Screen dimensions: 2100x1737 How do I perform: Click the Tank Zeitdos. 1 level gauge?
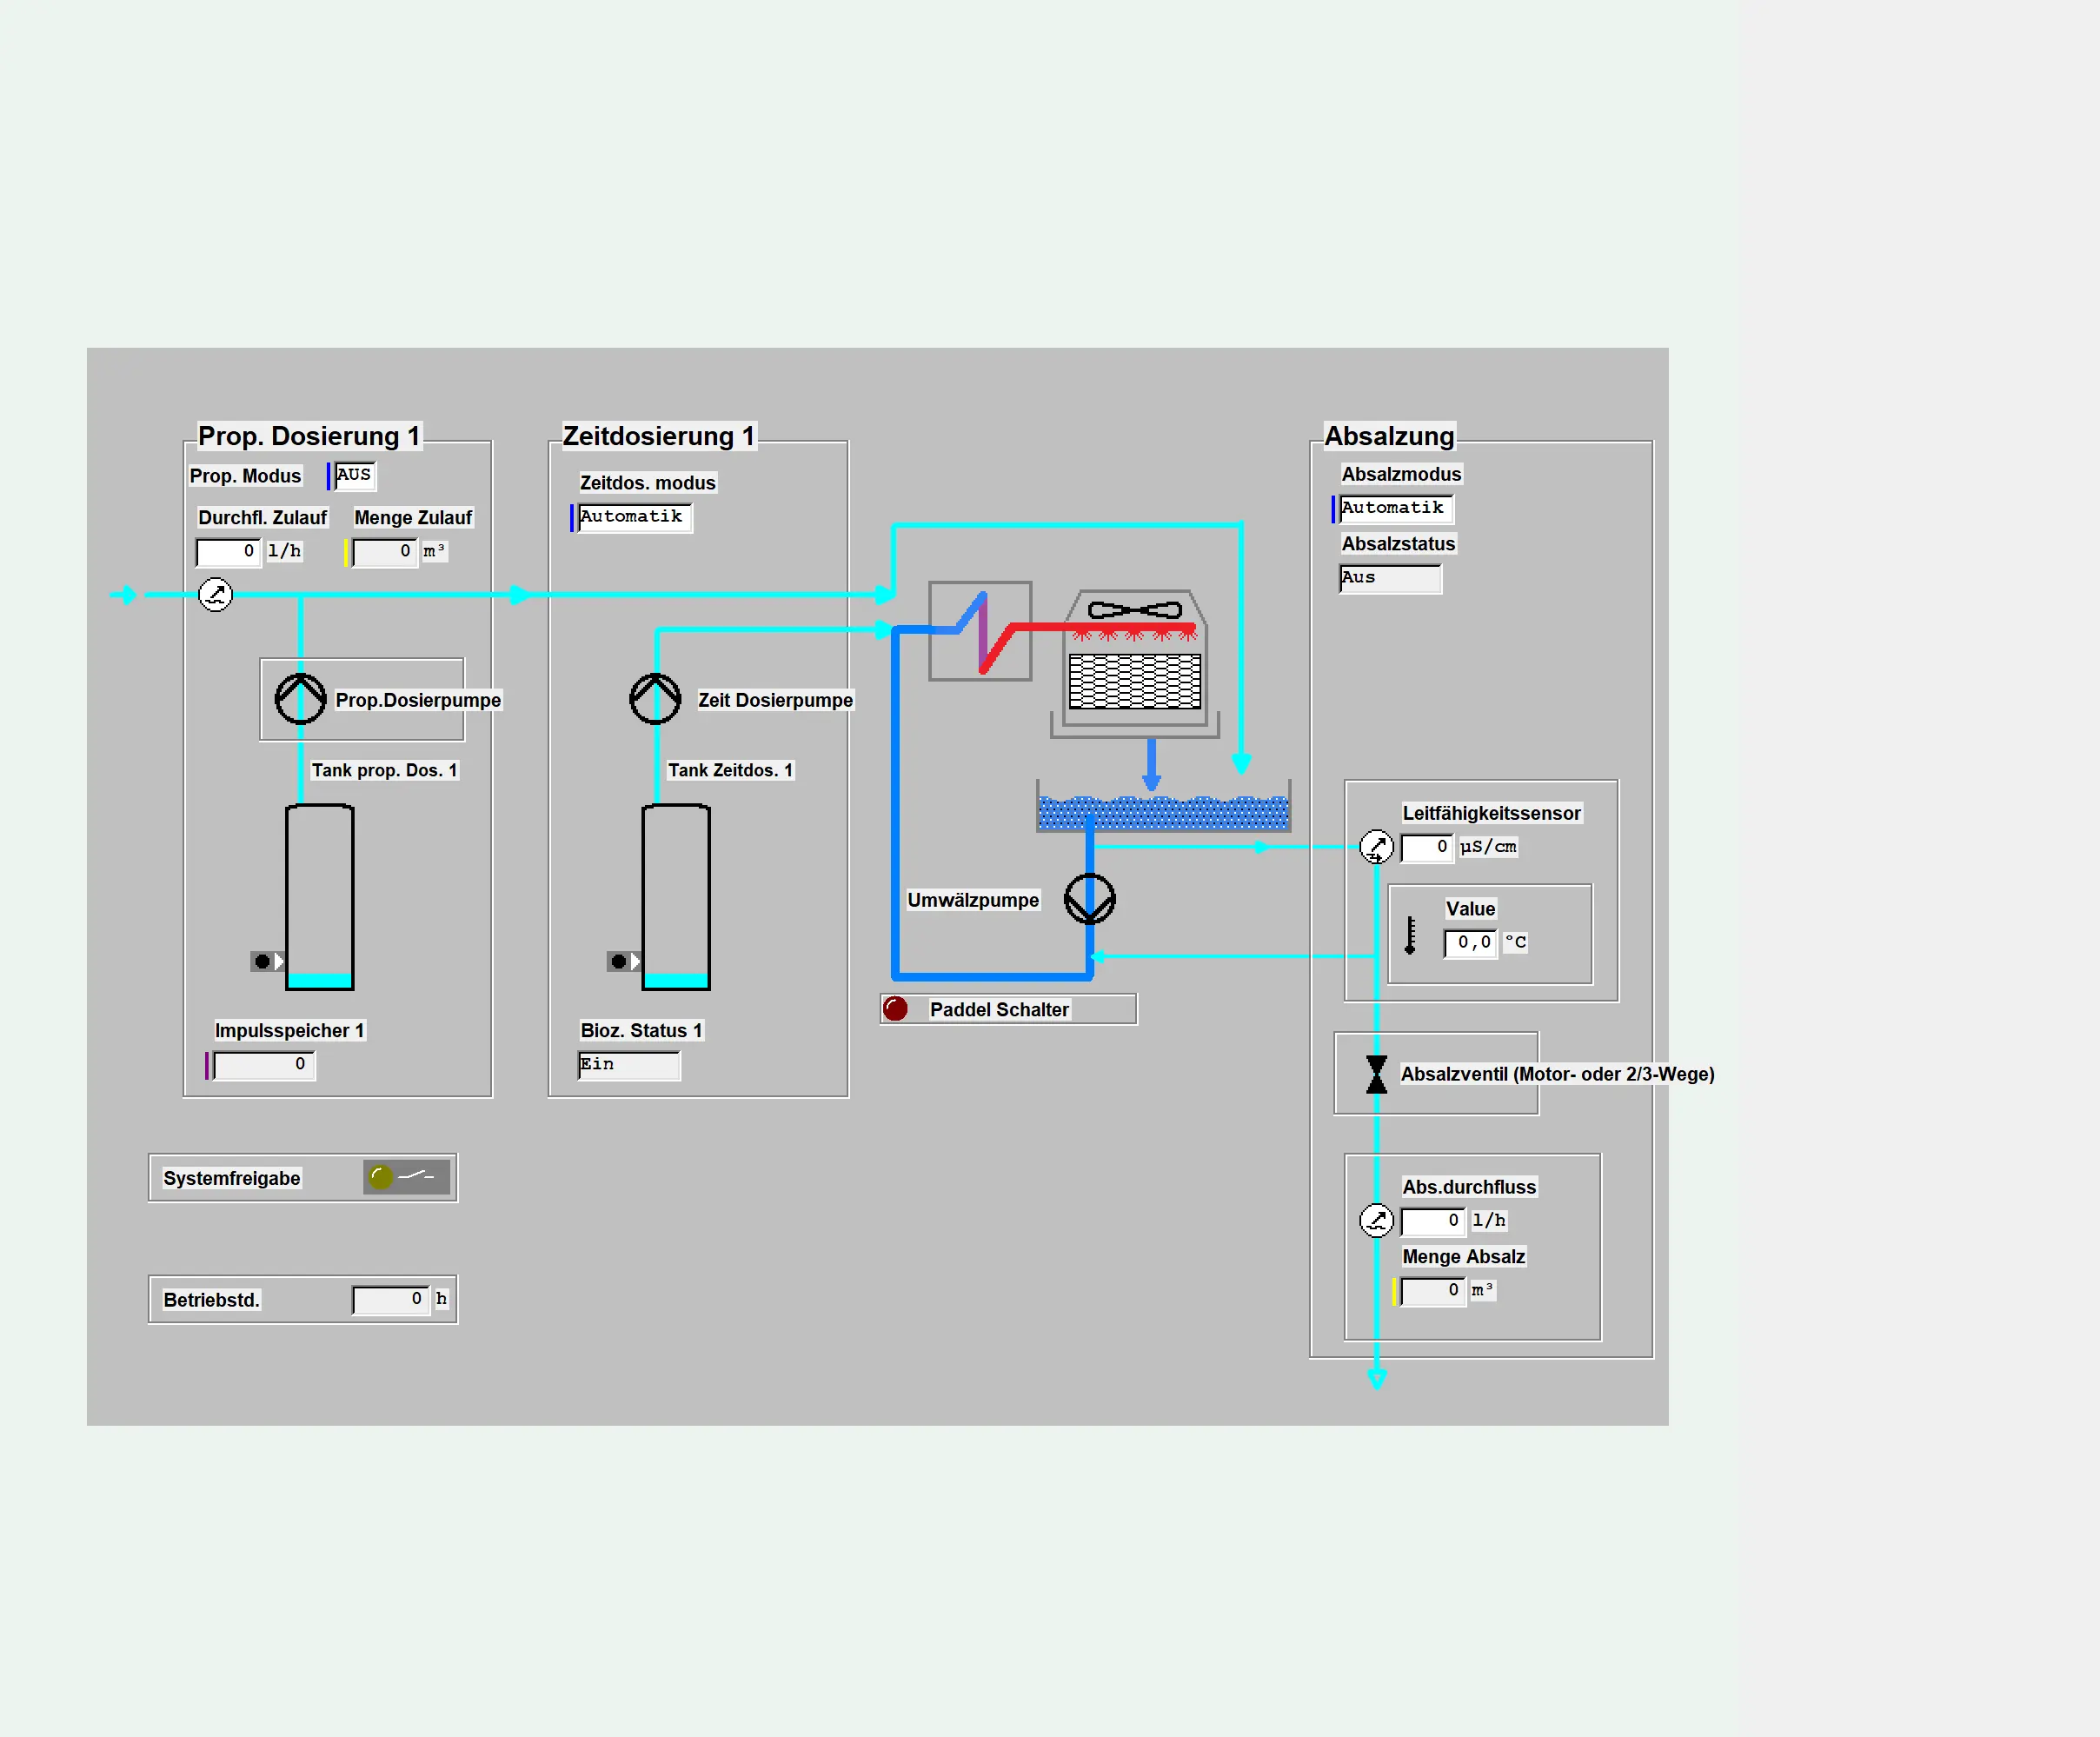(675, 897)
